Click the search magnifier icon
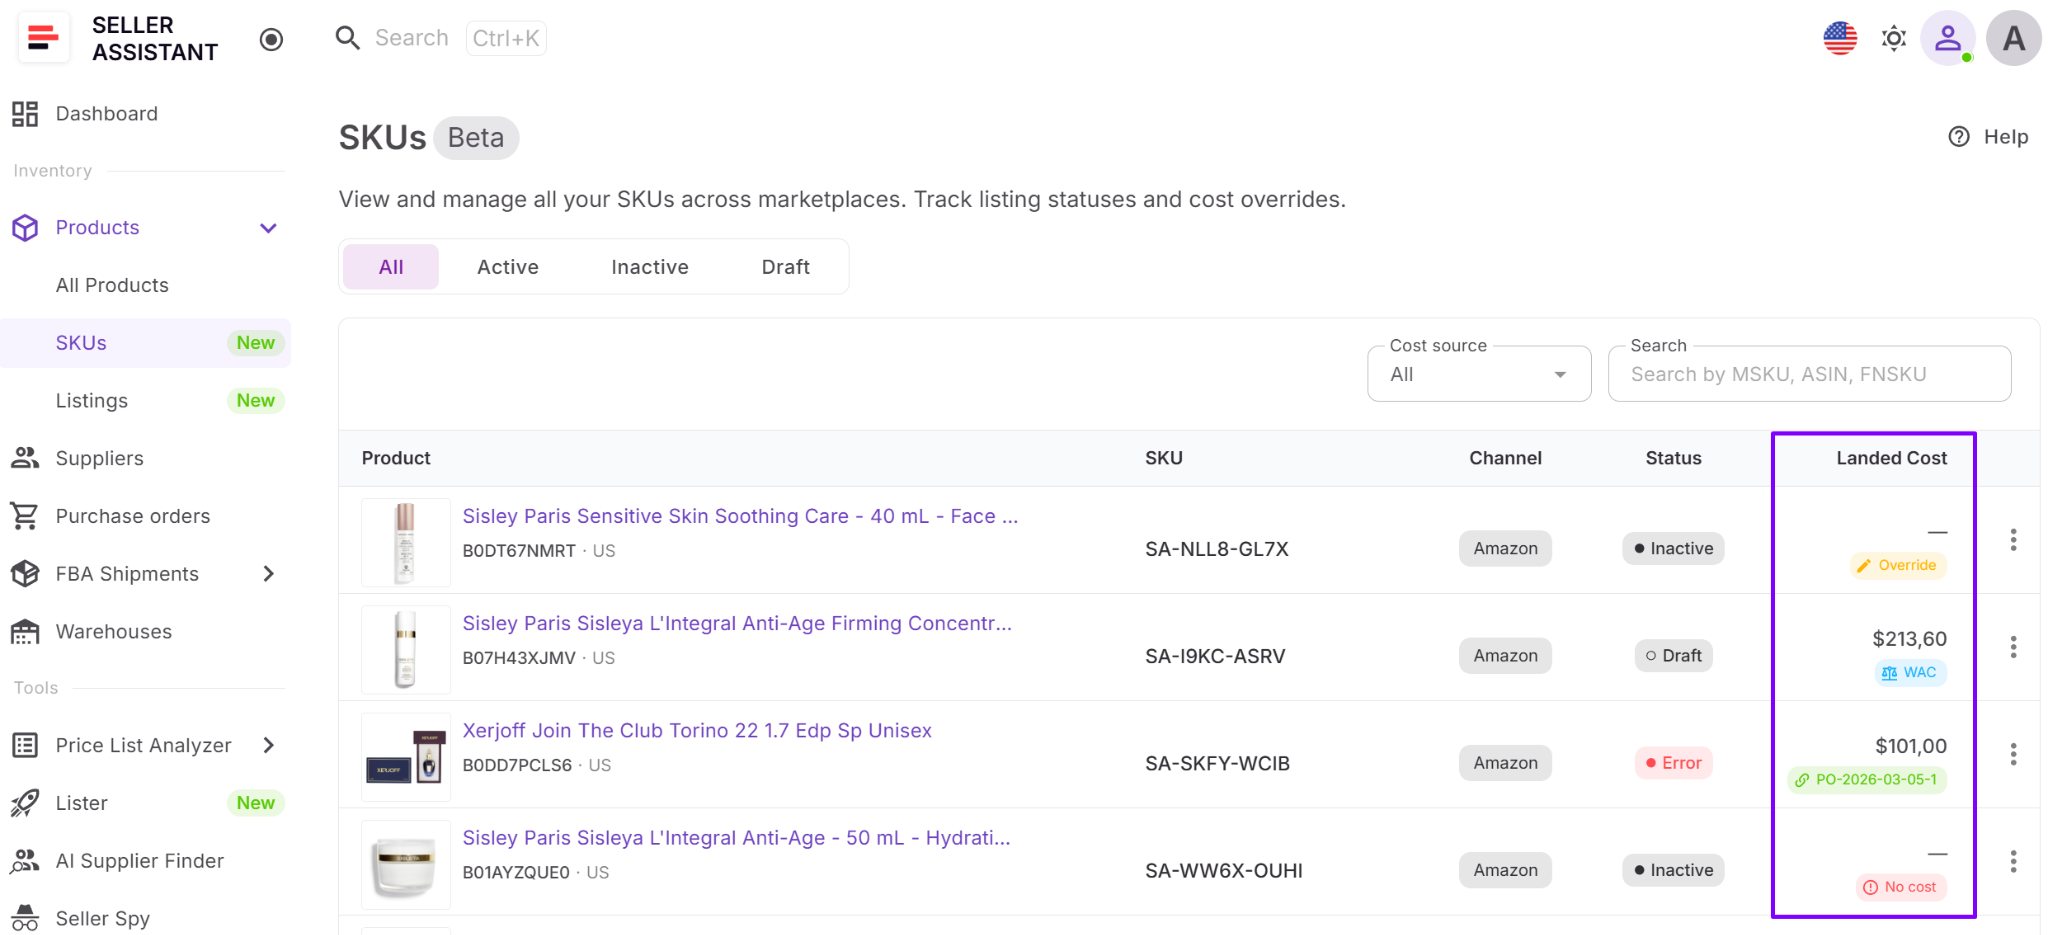Screen dimensions: 2048x935 tap(347, 38)
